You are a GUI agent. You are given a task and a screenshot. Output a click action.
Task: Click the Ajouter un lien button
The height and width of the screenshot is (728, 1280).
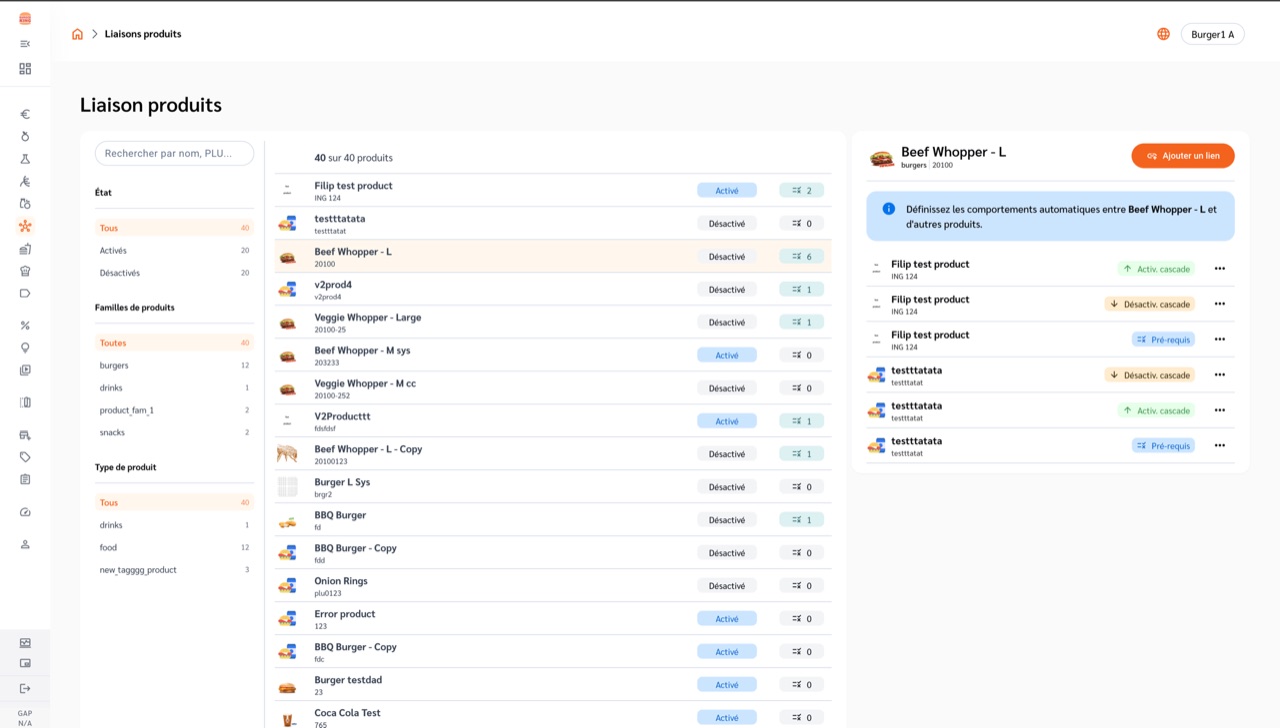[1183, 156]
